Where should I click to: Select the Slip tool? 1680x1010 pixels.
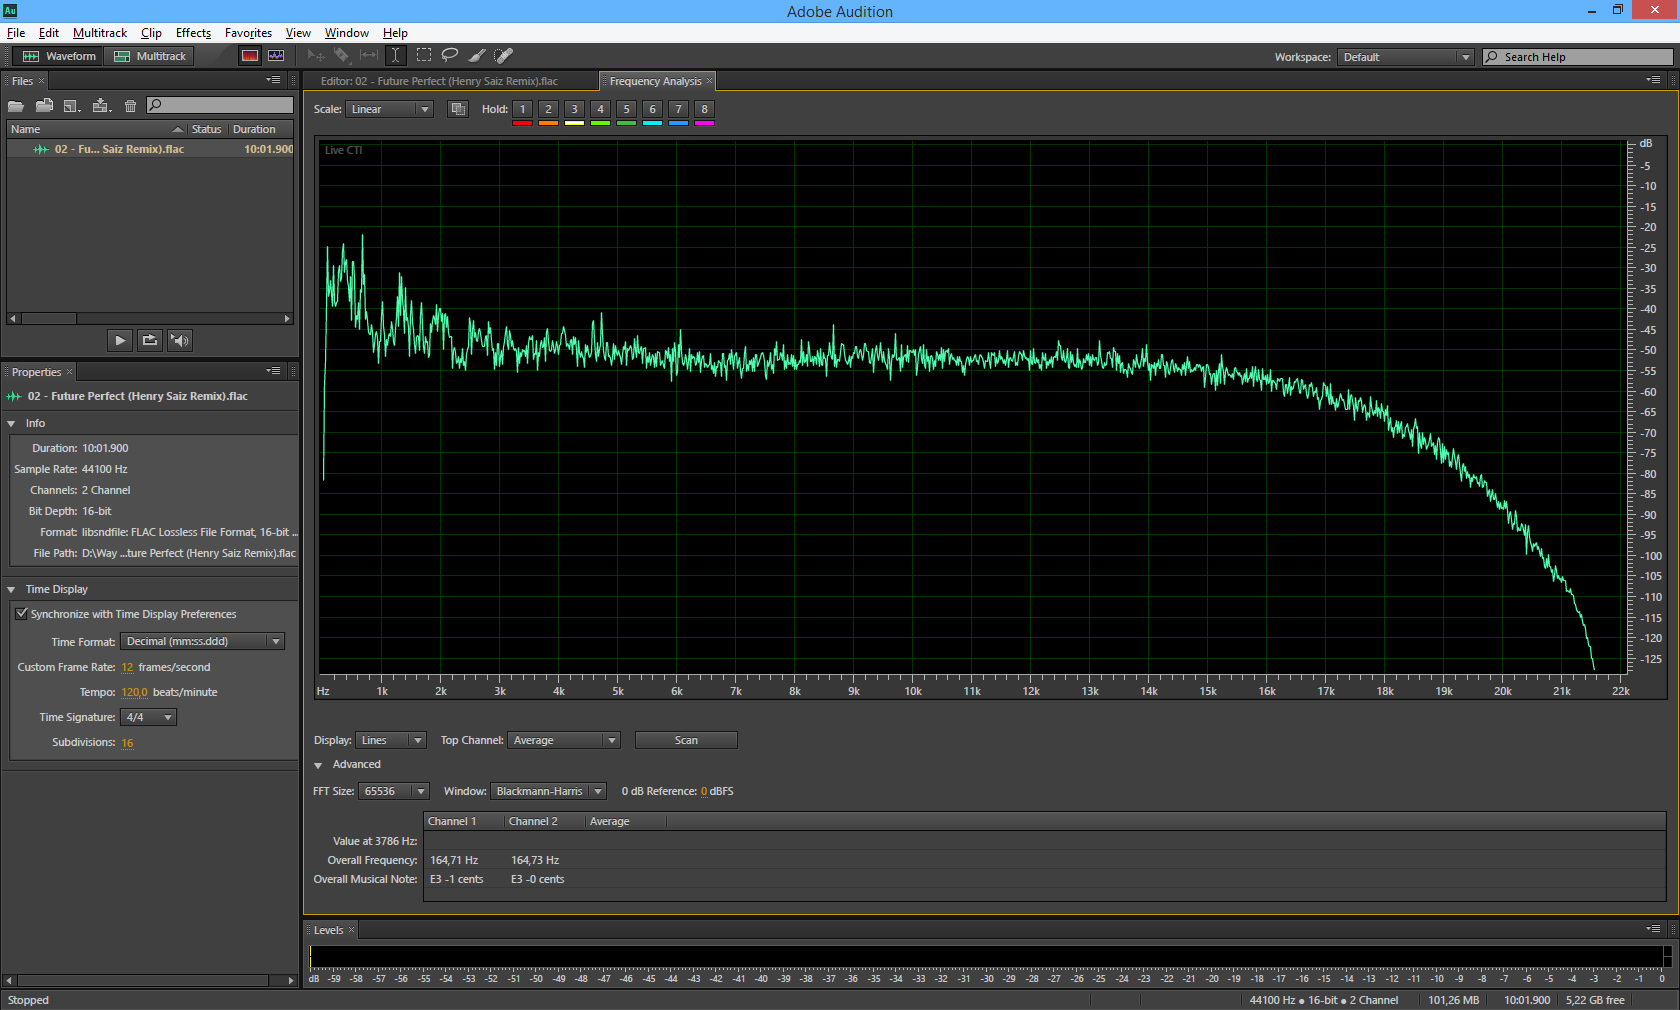(x=369, y=56)
